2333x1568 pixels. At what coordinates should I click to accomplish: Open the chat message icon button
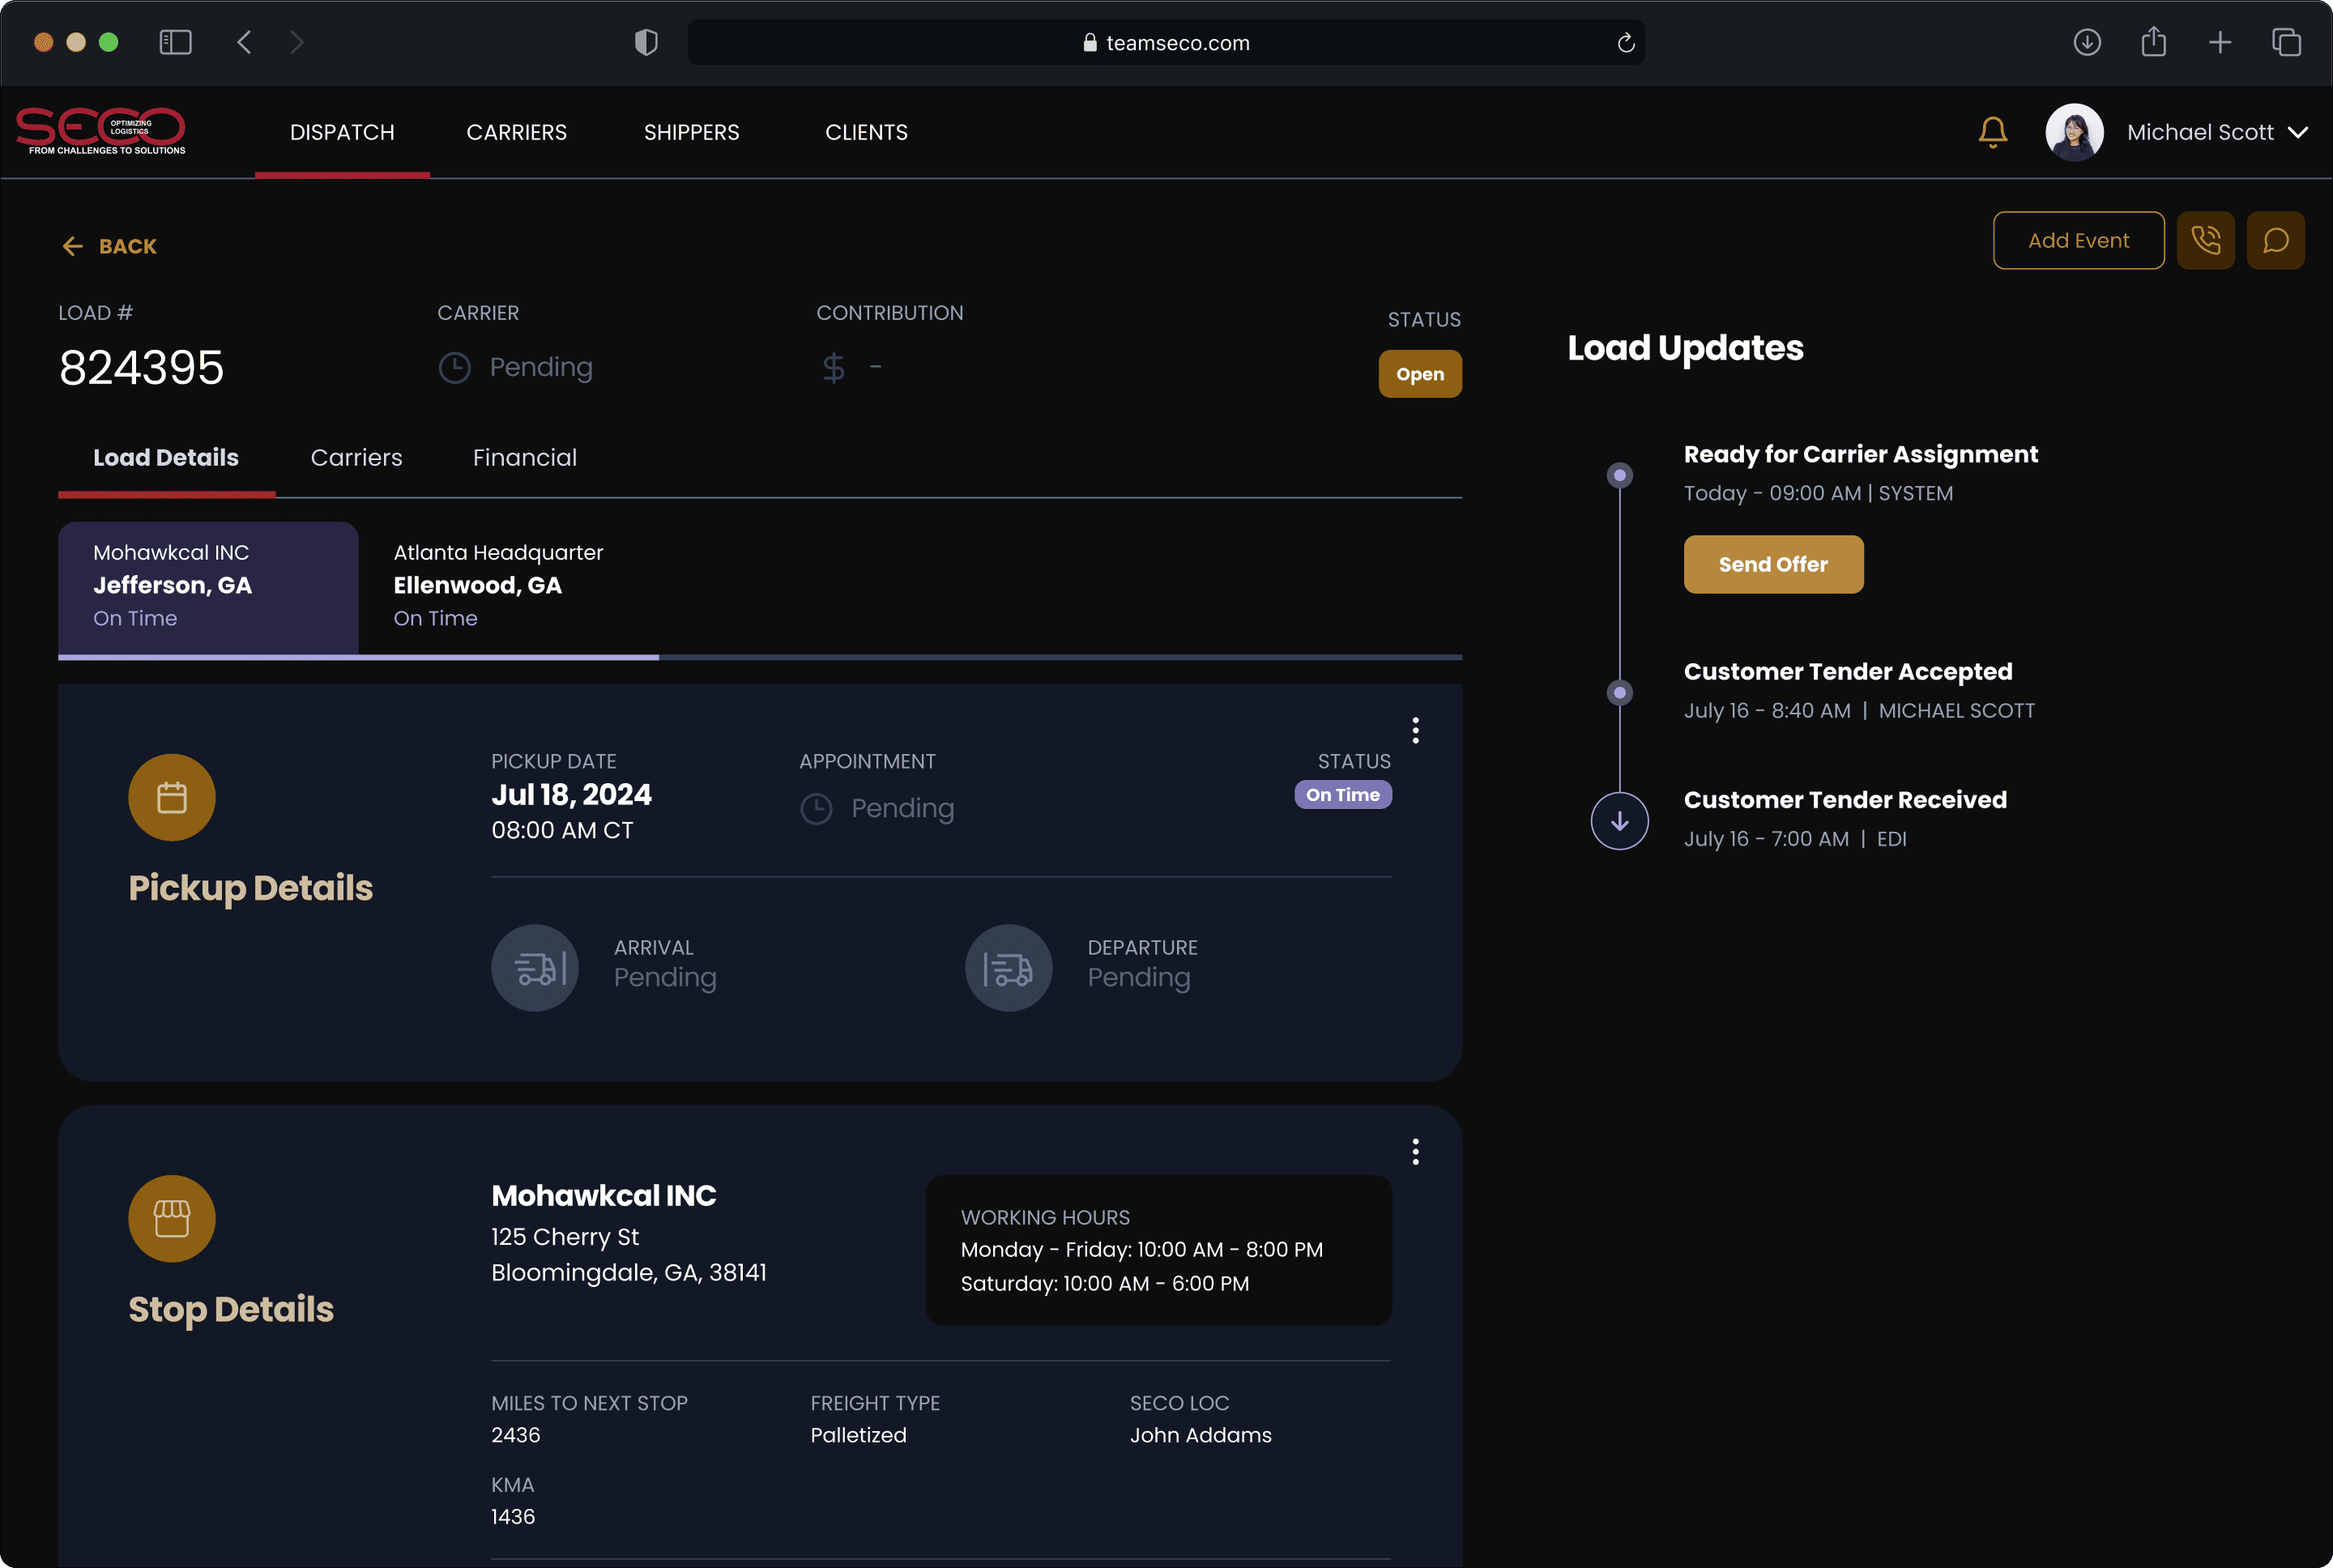pyautogui.click(x=2275, y=240)
